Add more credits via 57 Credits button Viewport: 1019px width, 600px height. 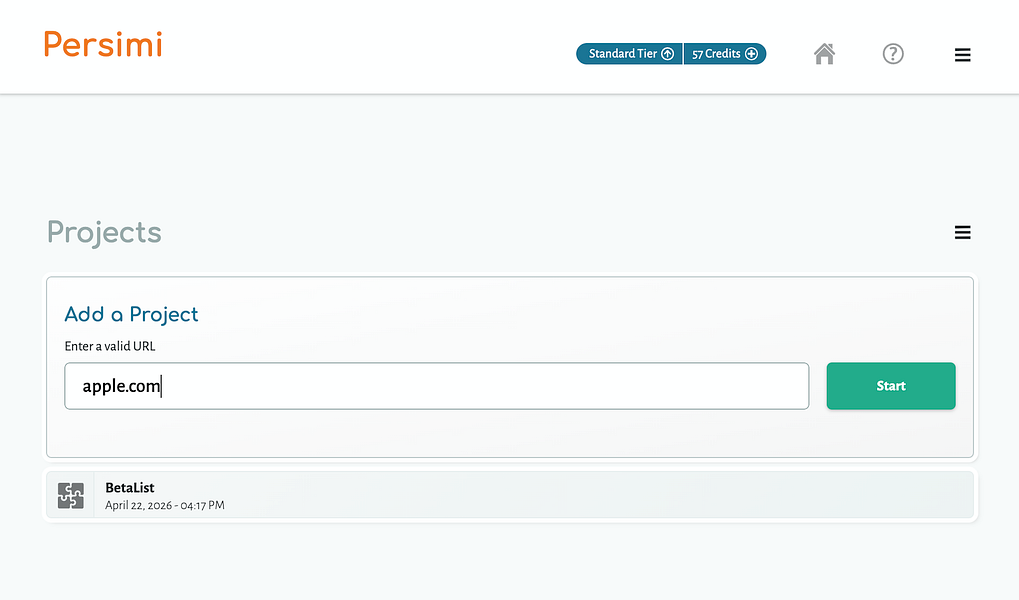click(x=725, y=54)
